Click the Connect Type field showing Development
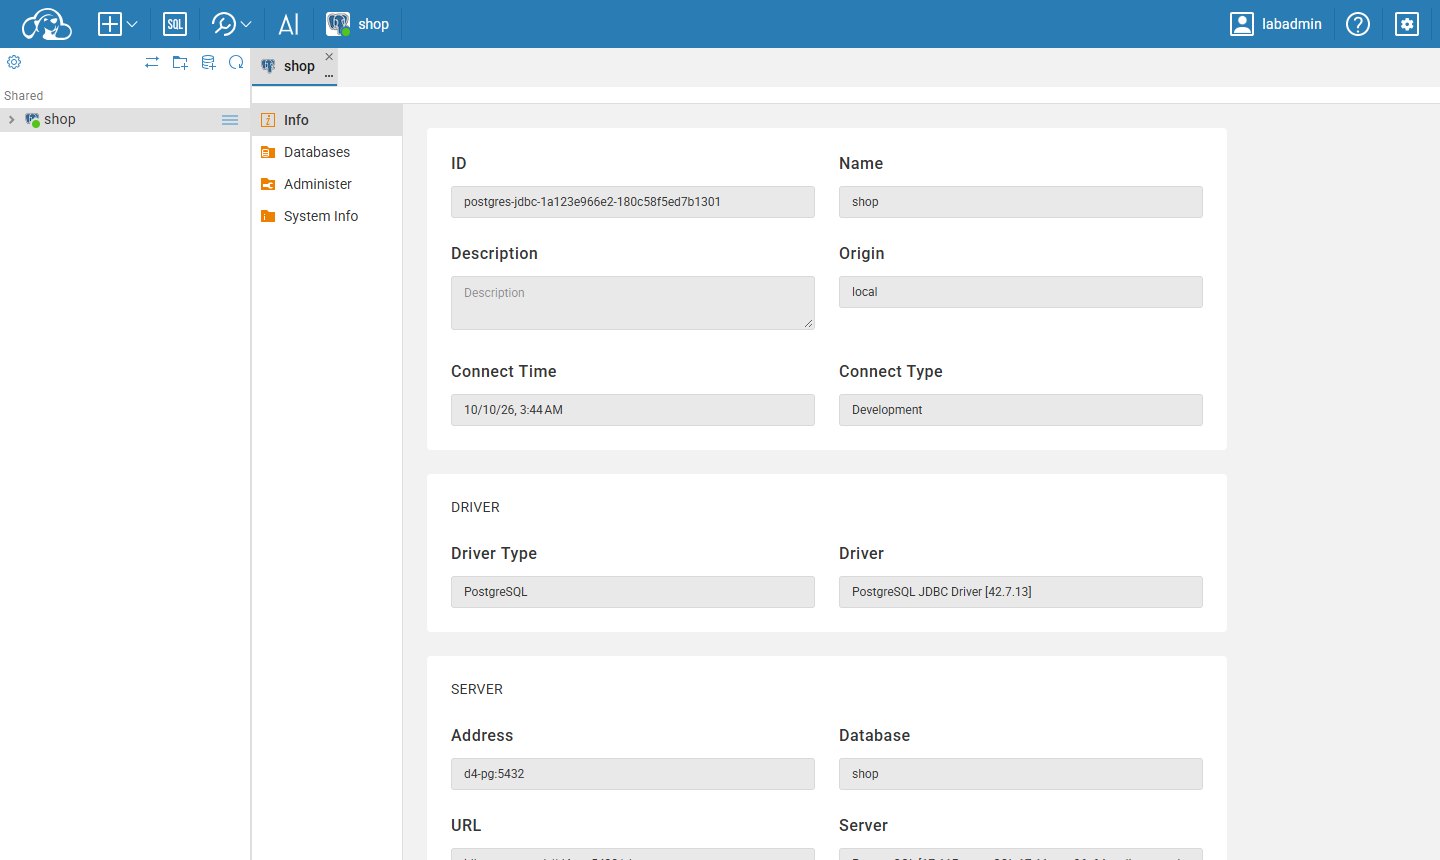 pos(1021,410)
